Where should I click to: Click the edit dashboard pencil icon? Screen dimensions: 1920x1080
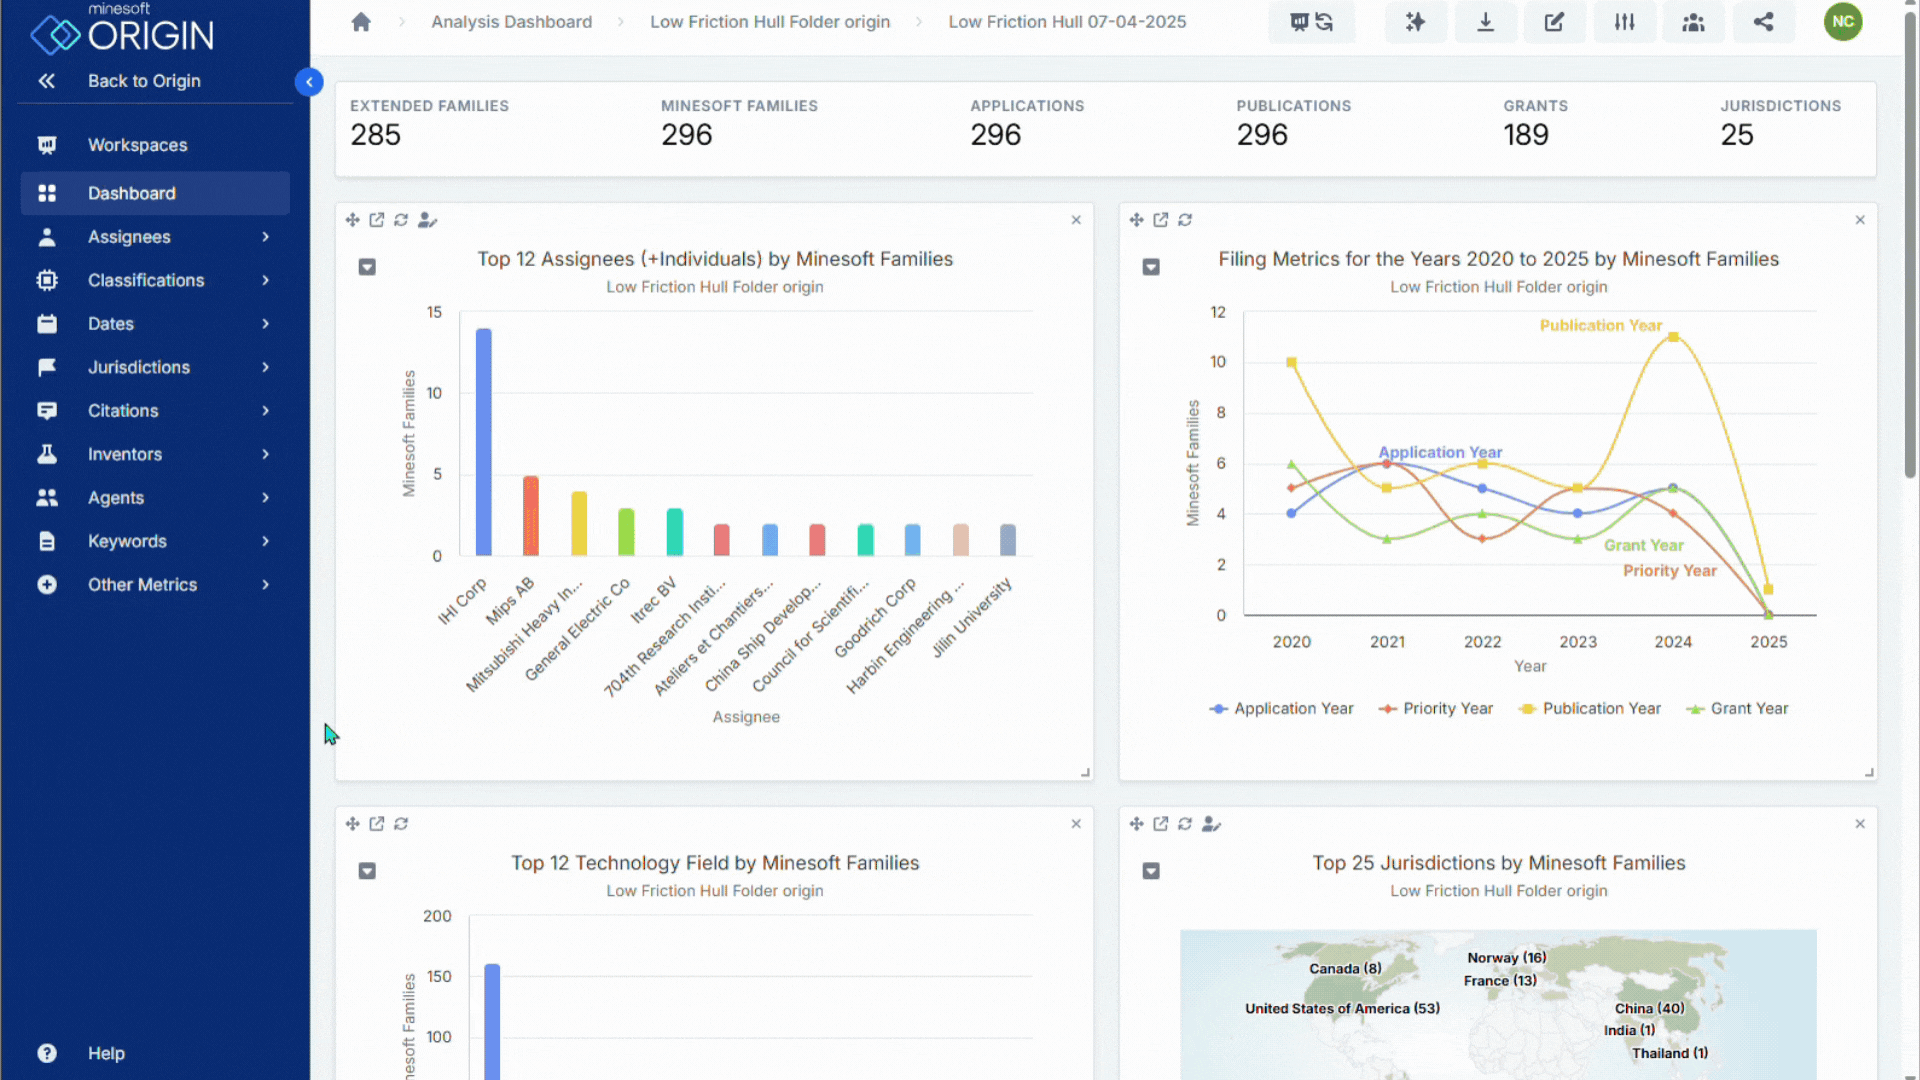pos(1554,22)
